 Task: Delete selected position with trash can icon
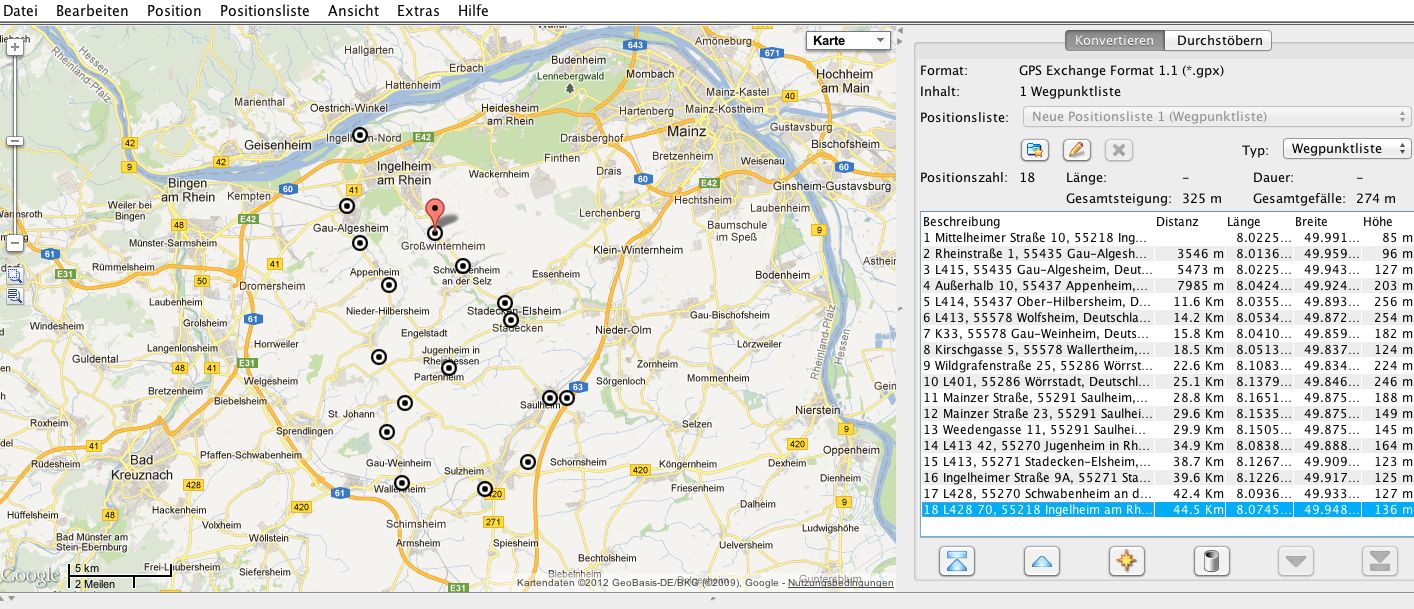[1211, 561]
